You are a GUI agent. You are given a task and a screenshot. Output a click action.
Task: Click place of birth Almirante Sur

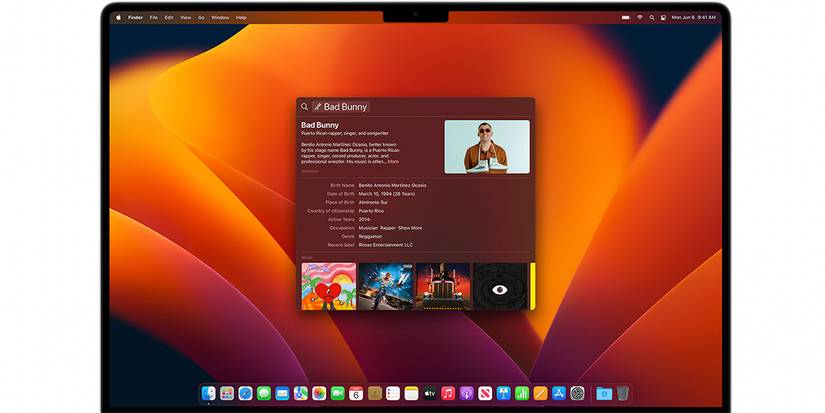373,202
